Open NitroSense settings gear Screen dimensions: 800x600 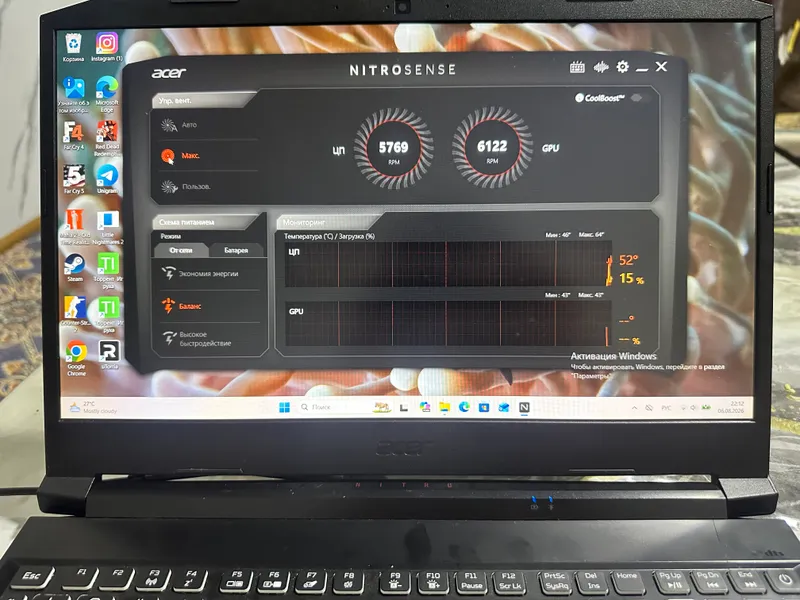click(x=622, y=67)
